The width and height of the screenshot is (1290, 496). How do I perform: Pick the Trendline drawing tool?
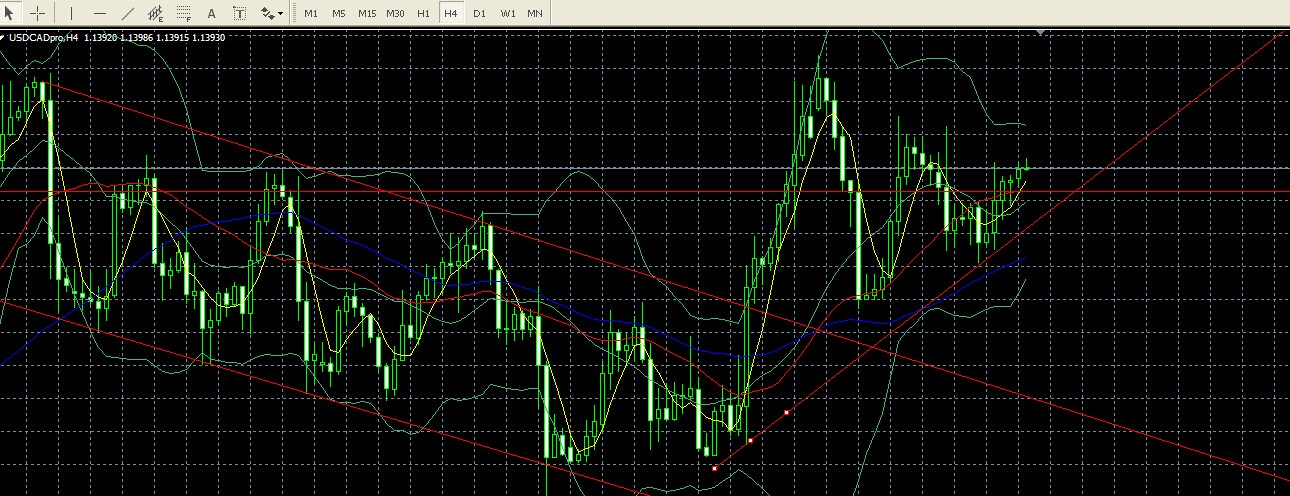[x=128, y=13]
